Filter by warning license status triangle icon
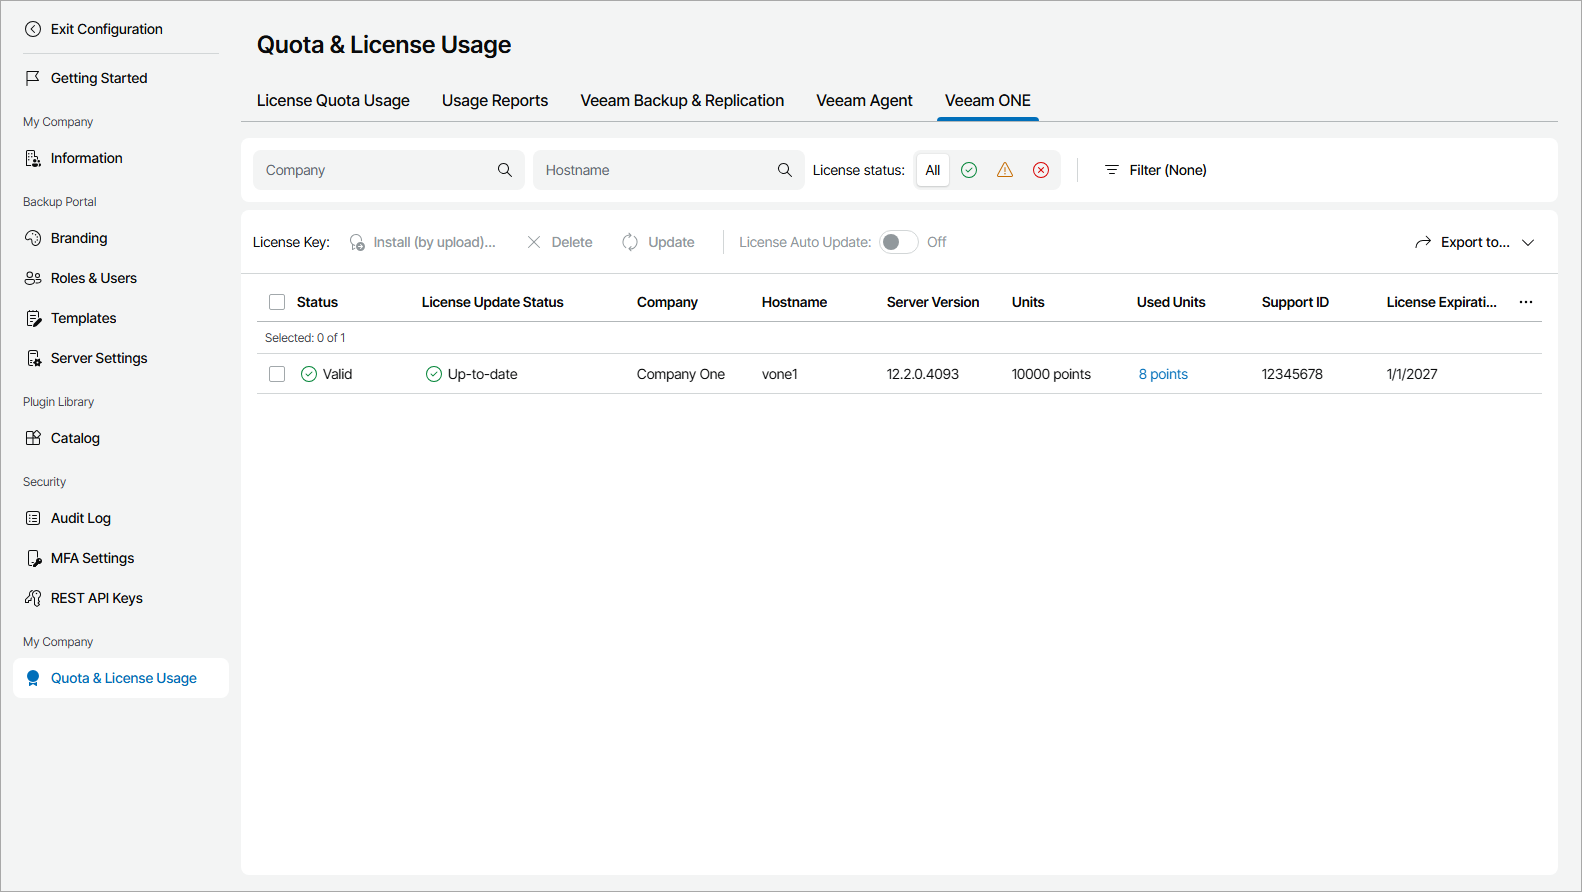 point(1005,170)
